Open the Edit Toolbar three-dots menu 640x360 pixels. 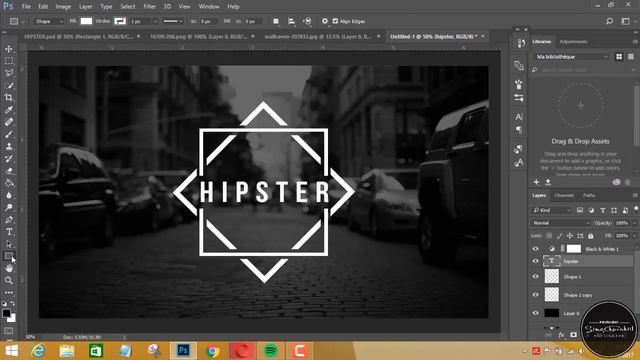(x=9, y=293)
